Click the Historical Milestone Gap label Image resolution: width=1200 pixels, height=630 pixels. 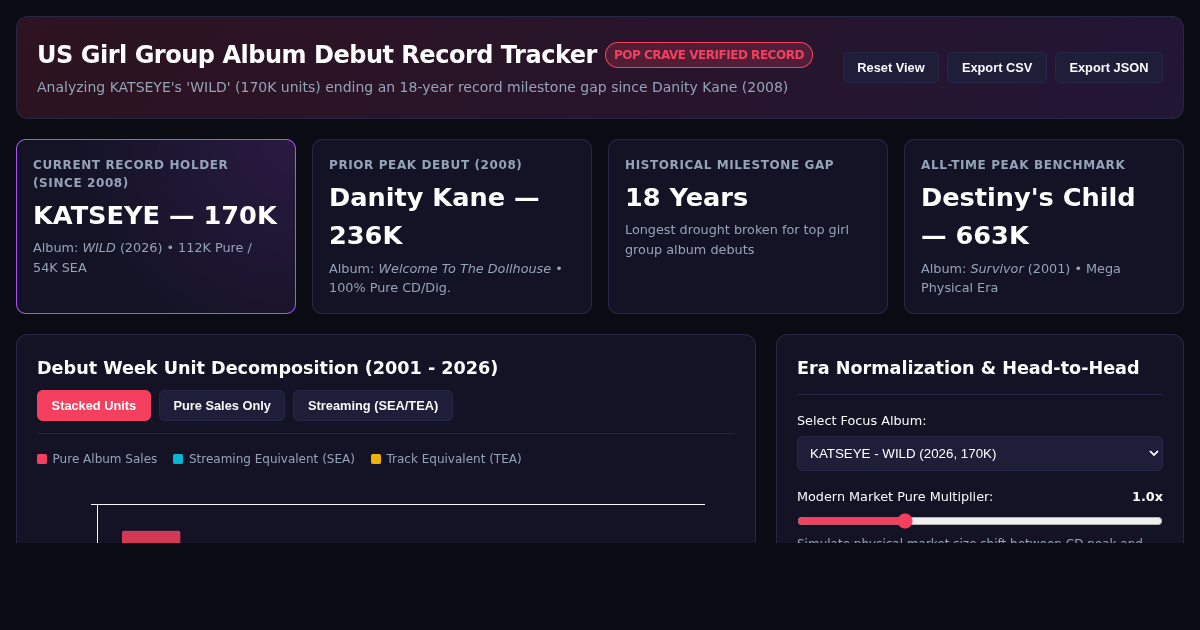pos(730,165)
